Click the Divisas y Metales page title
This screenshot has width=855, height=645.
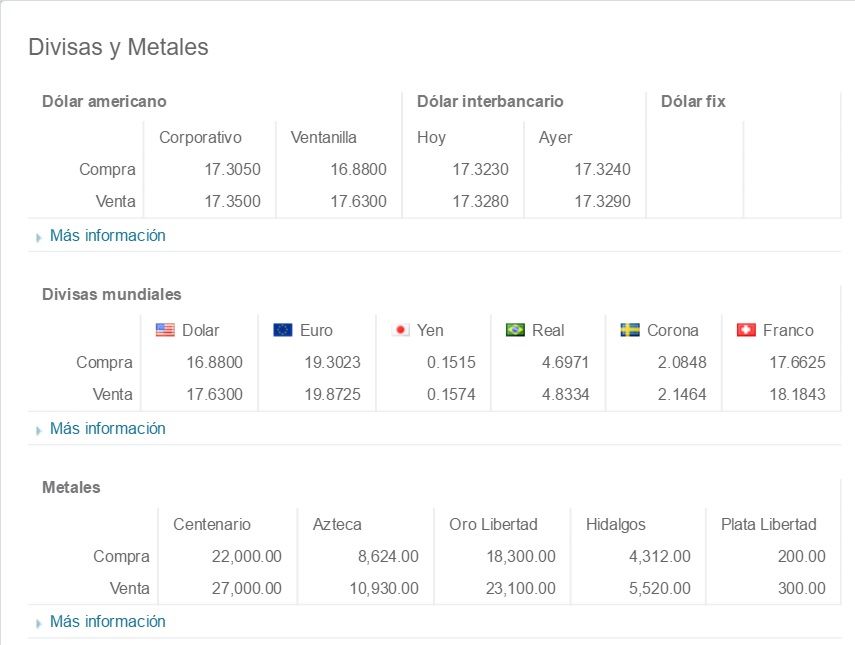coord(120,47)
